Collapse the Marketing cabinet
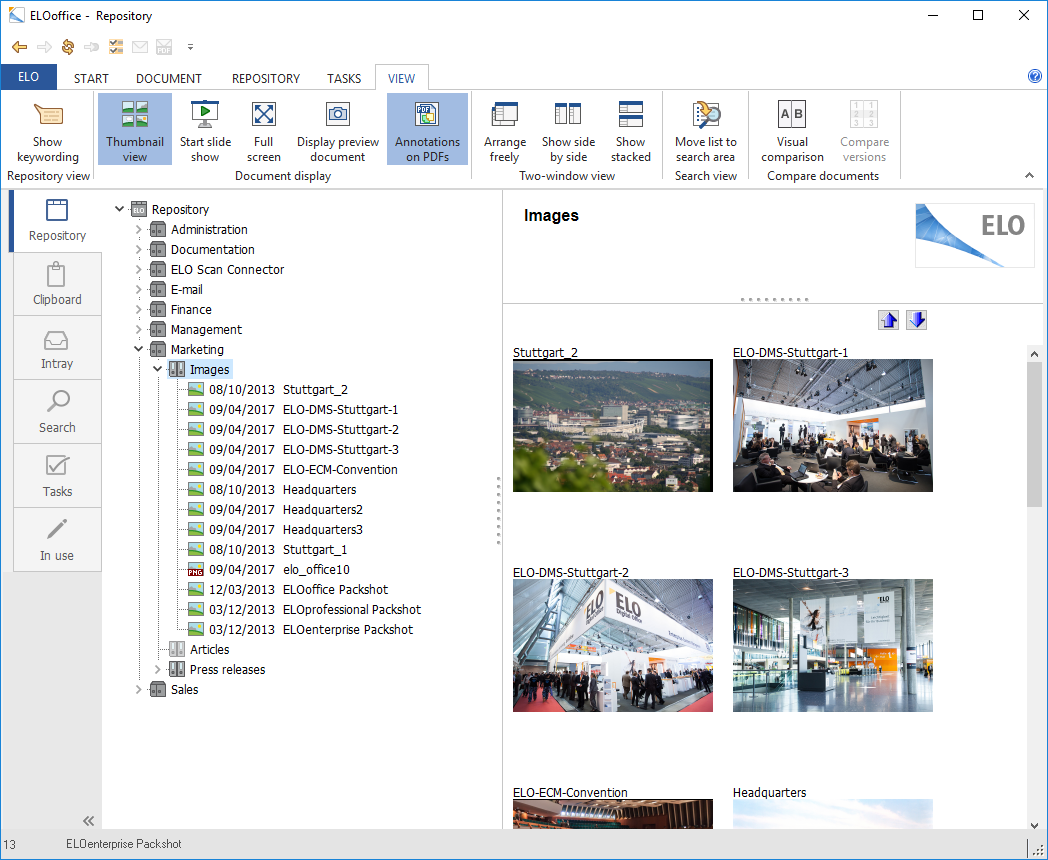 pyautogui.click(x=138, y=349)
